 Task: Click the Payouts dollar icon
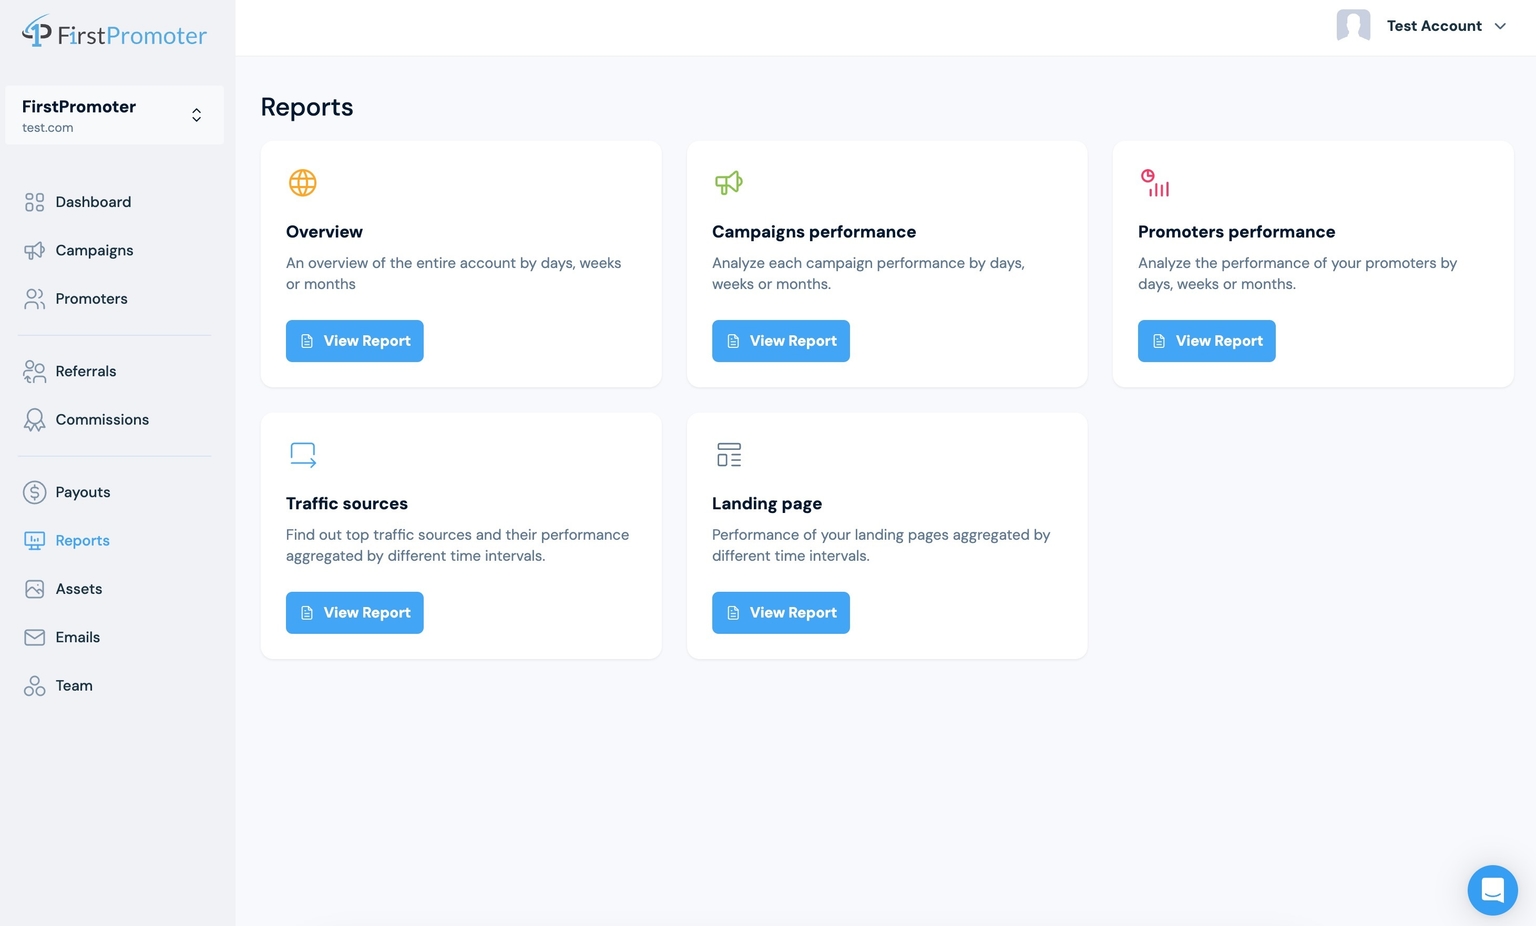35,492
